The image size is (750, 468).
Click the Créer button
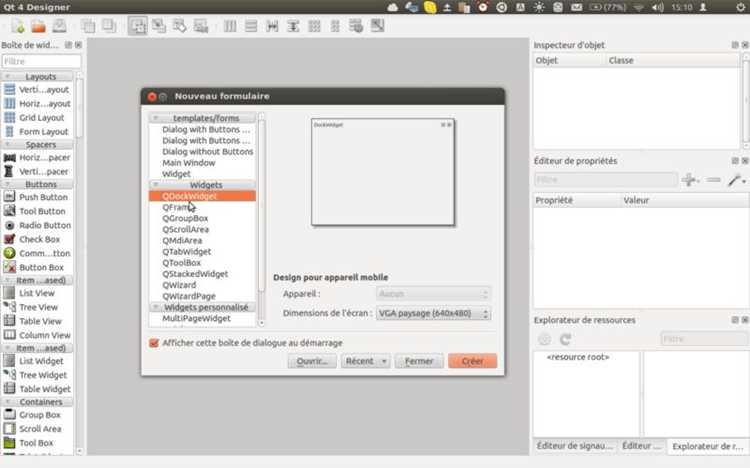tap(473, 361)
